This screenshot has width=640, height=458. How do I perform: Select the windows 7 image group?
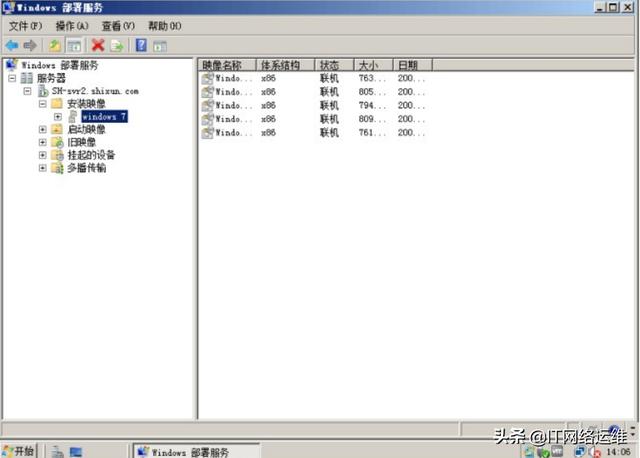104,117
